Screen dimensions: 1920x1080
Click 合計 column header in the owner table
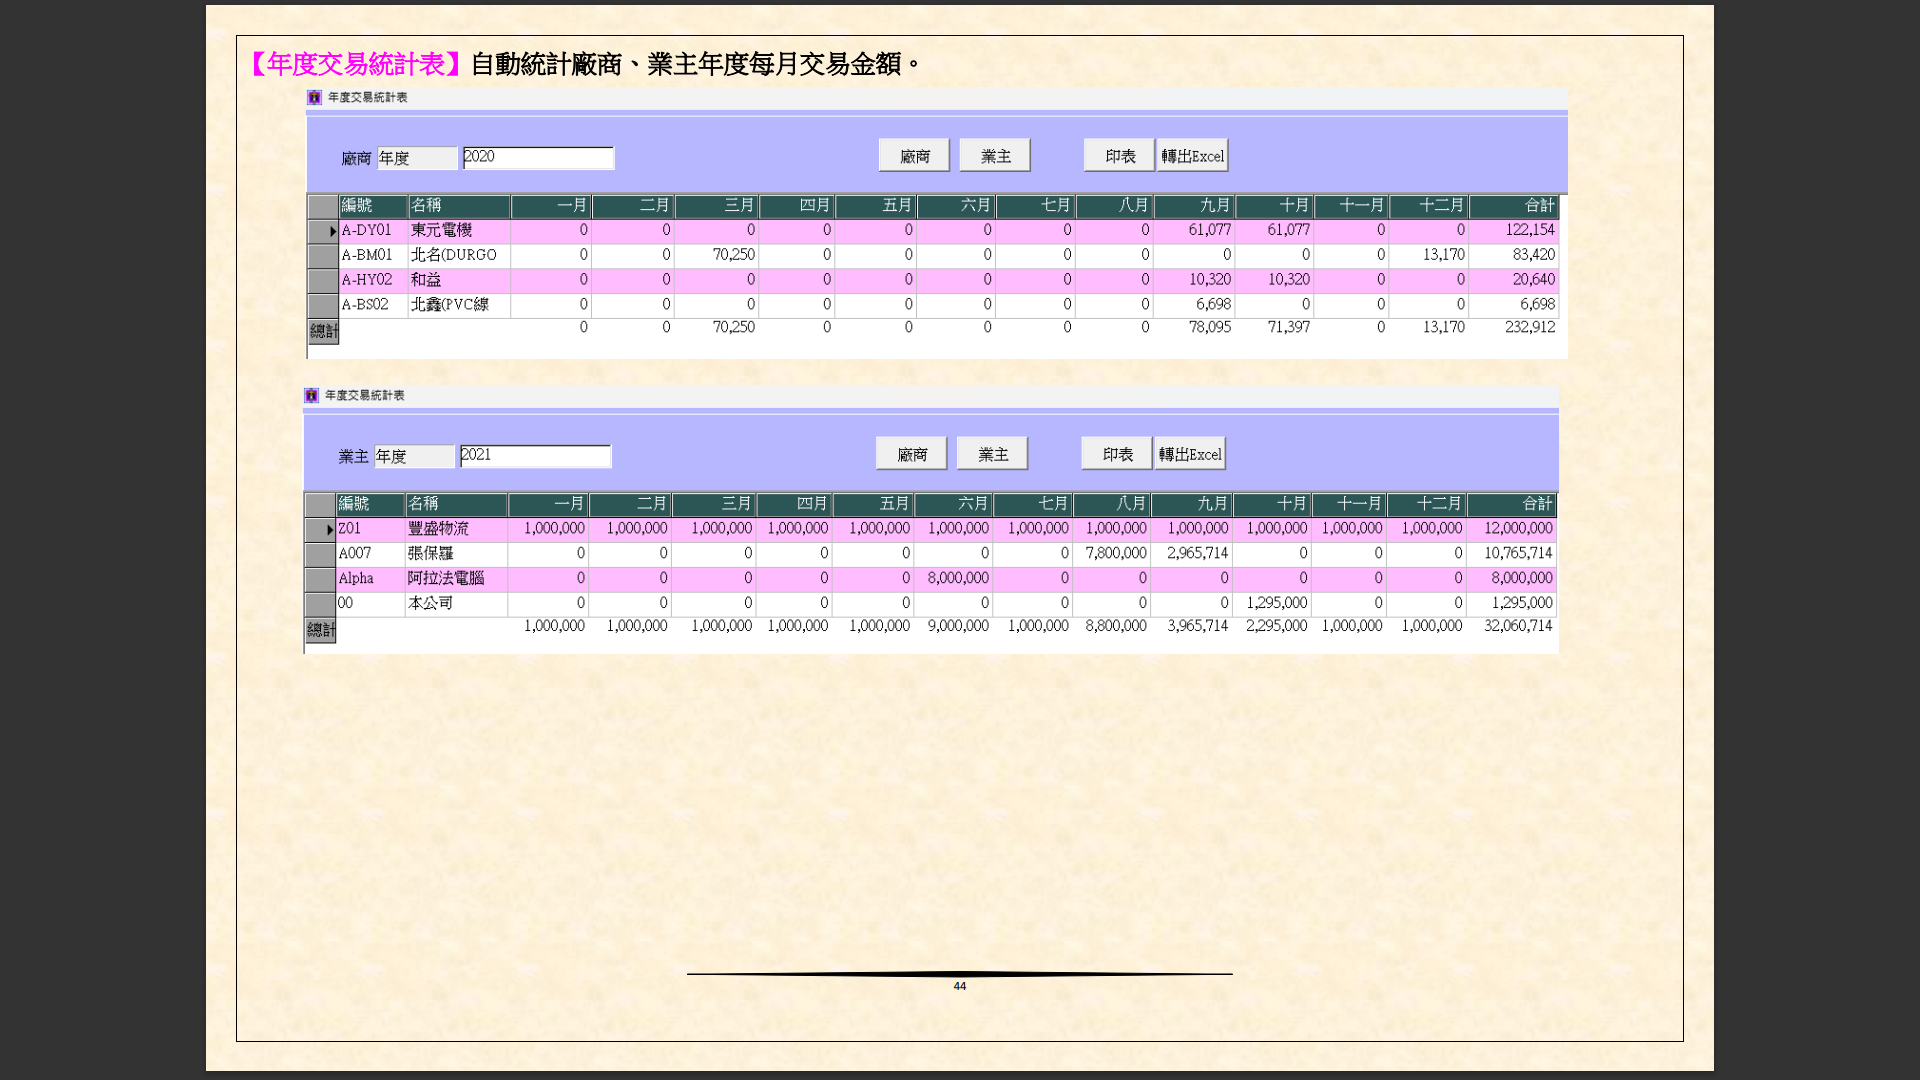pyautogui.click(x=1511, y=504)
